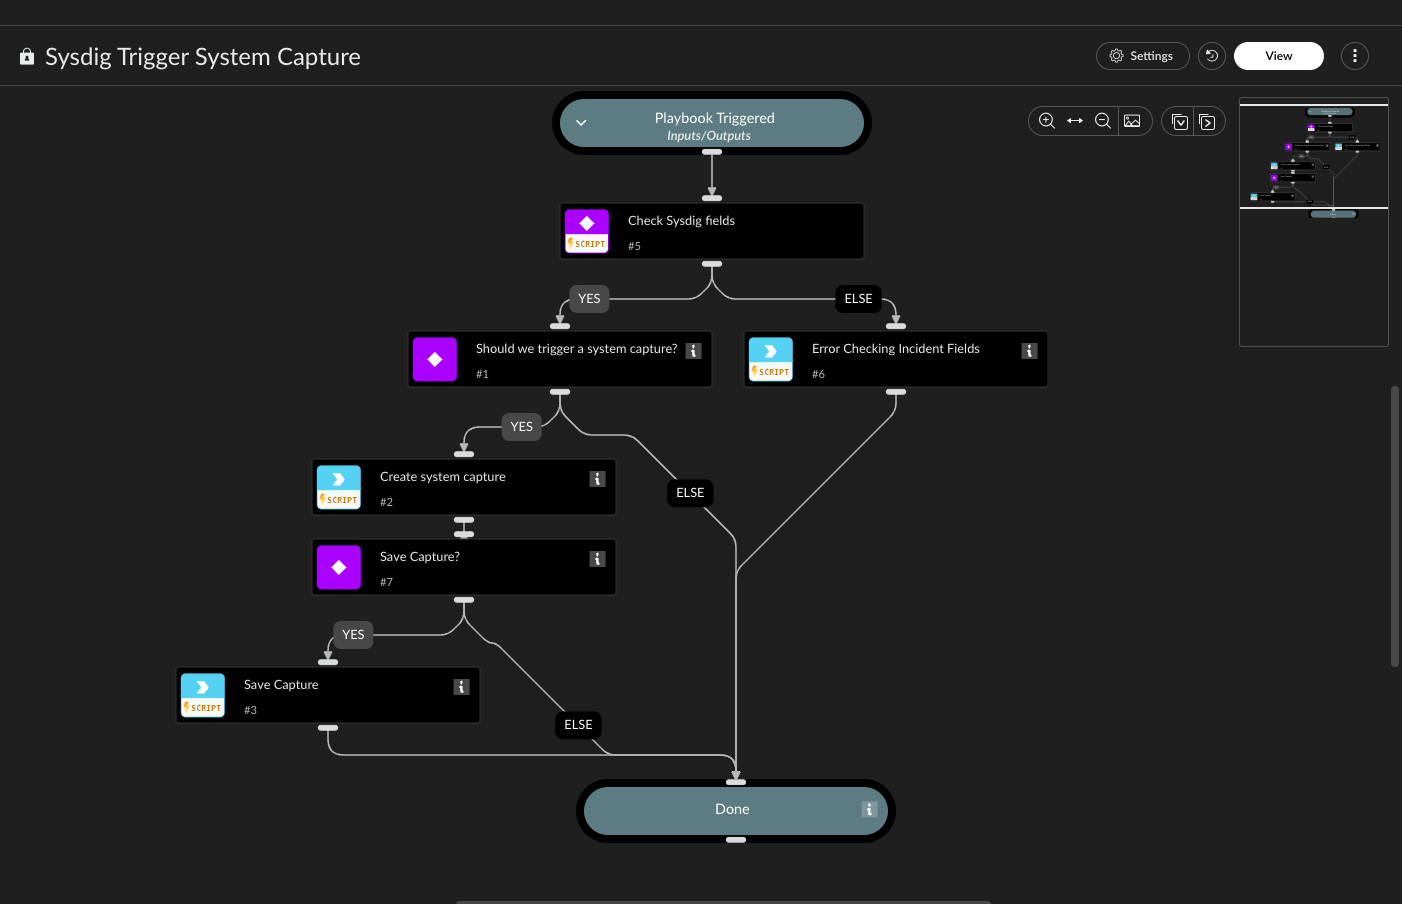Click the minimap overview thumbnail
This screenshot has width=1402, height=904.
[1314, 222]
